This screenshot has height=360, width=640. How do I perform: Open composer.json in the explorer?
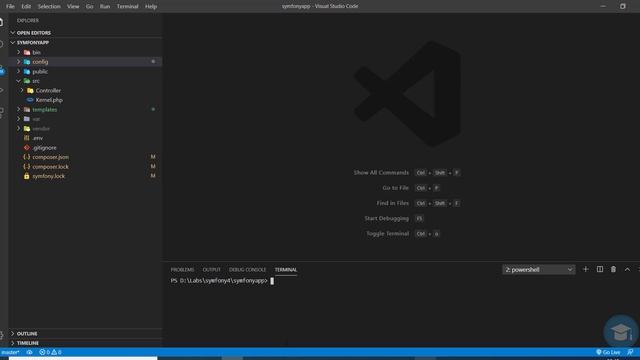click(x=51, y=157)
